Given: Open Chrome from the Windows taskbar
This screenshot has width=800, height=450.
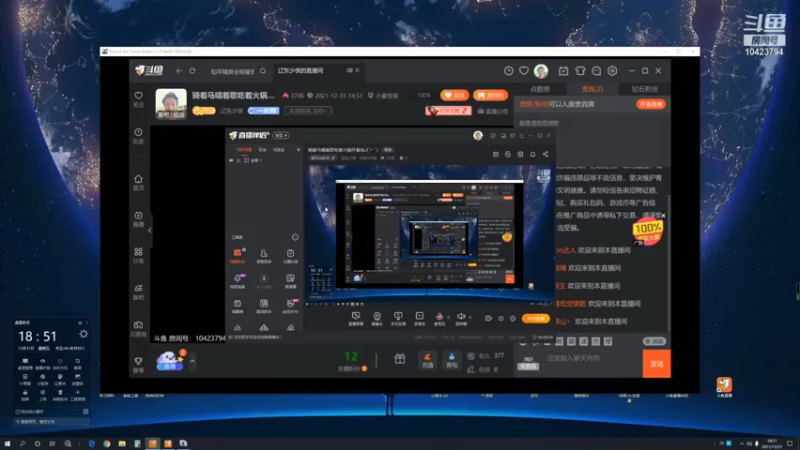Looking at the screenshot, I should pos(107,444).
